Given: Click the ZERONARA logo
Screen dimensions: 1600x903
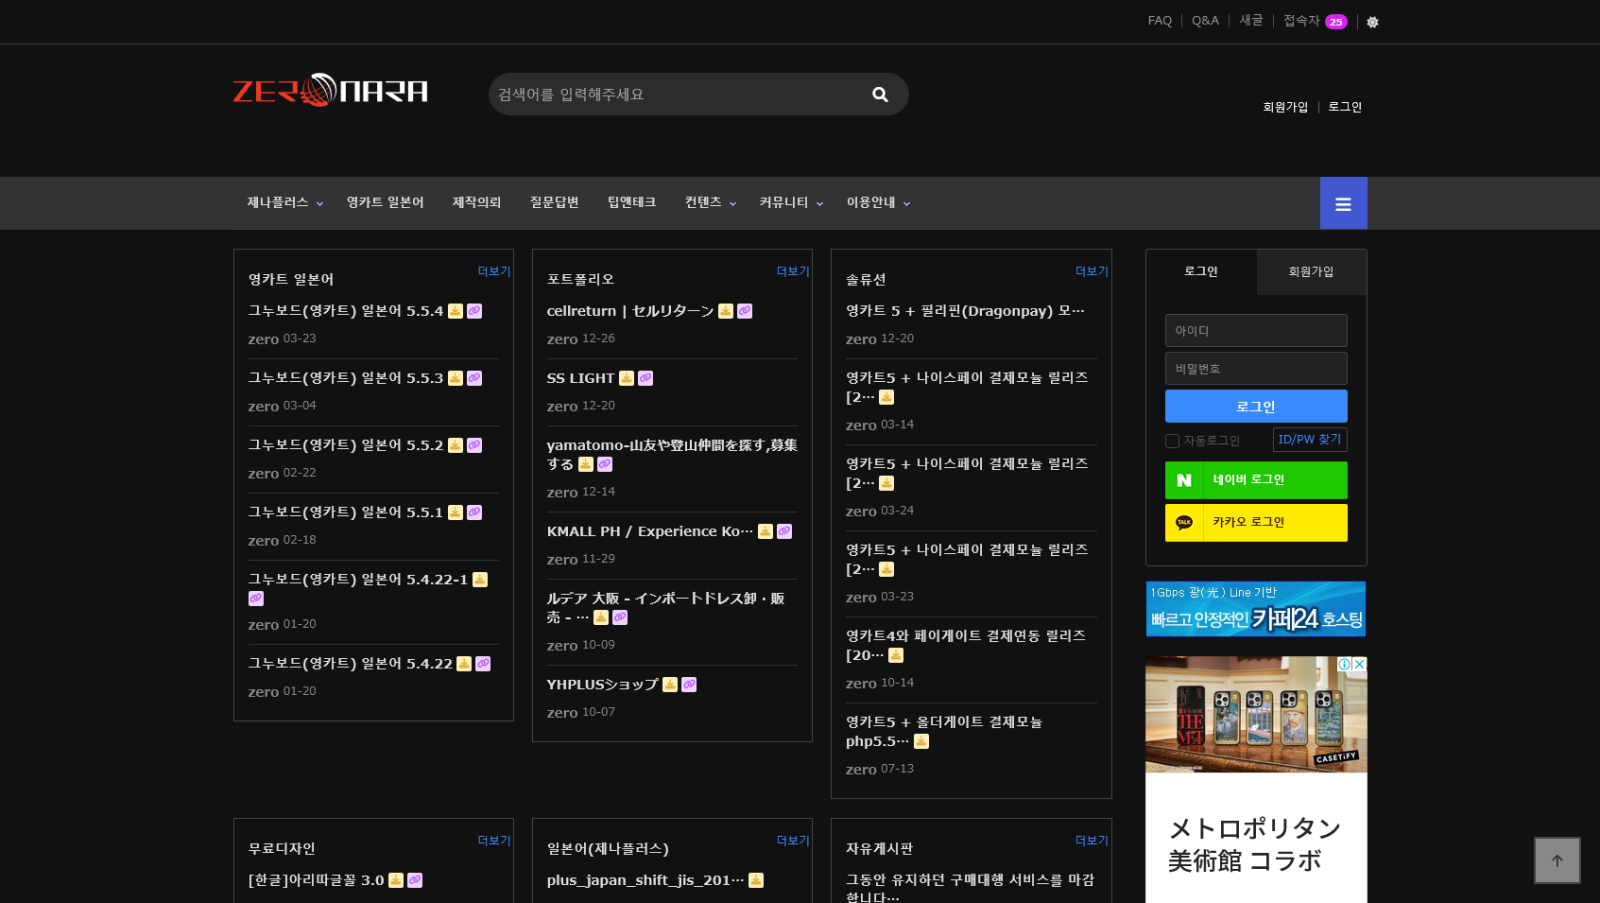Looking at the screenshot, I should click(330, 91).
